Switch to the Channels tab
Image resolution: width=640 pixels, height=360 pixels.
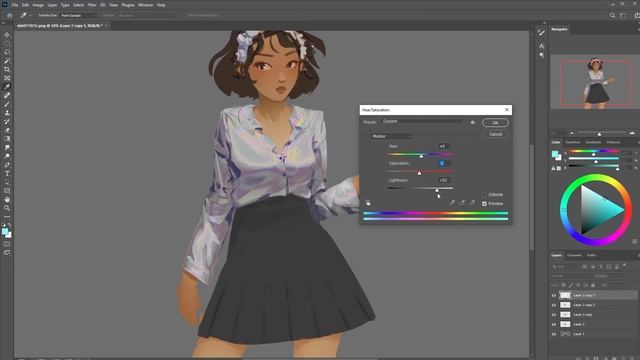point(574,256)
